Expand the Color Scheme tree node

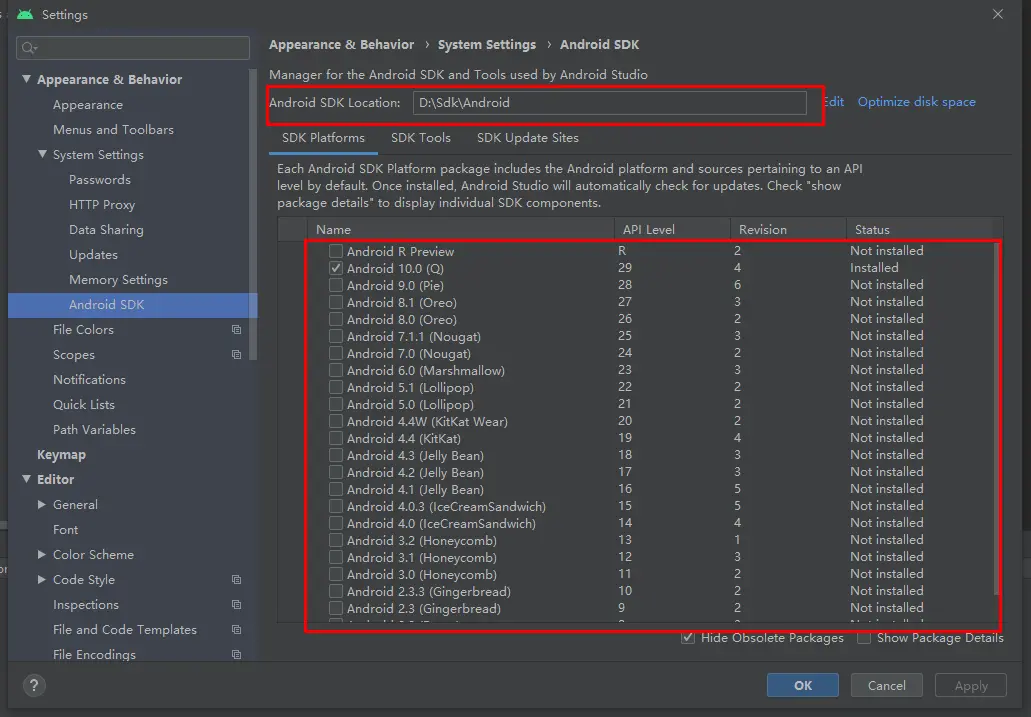point(42,555)
